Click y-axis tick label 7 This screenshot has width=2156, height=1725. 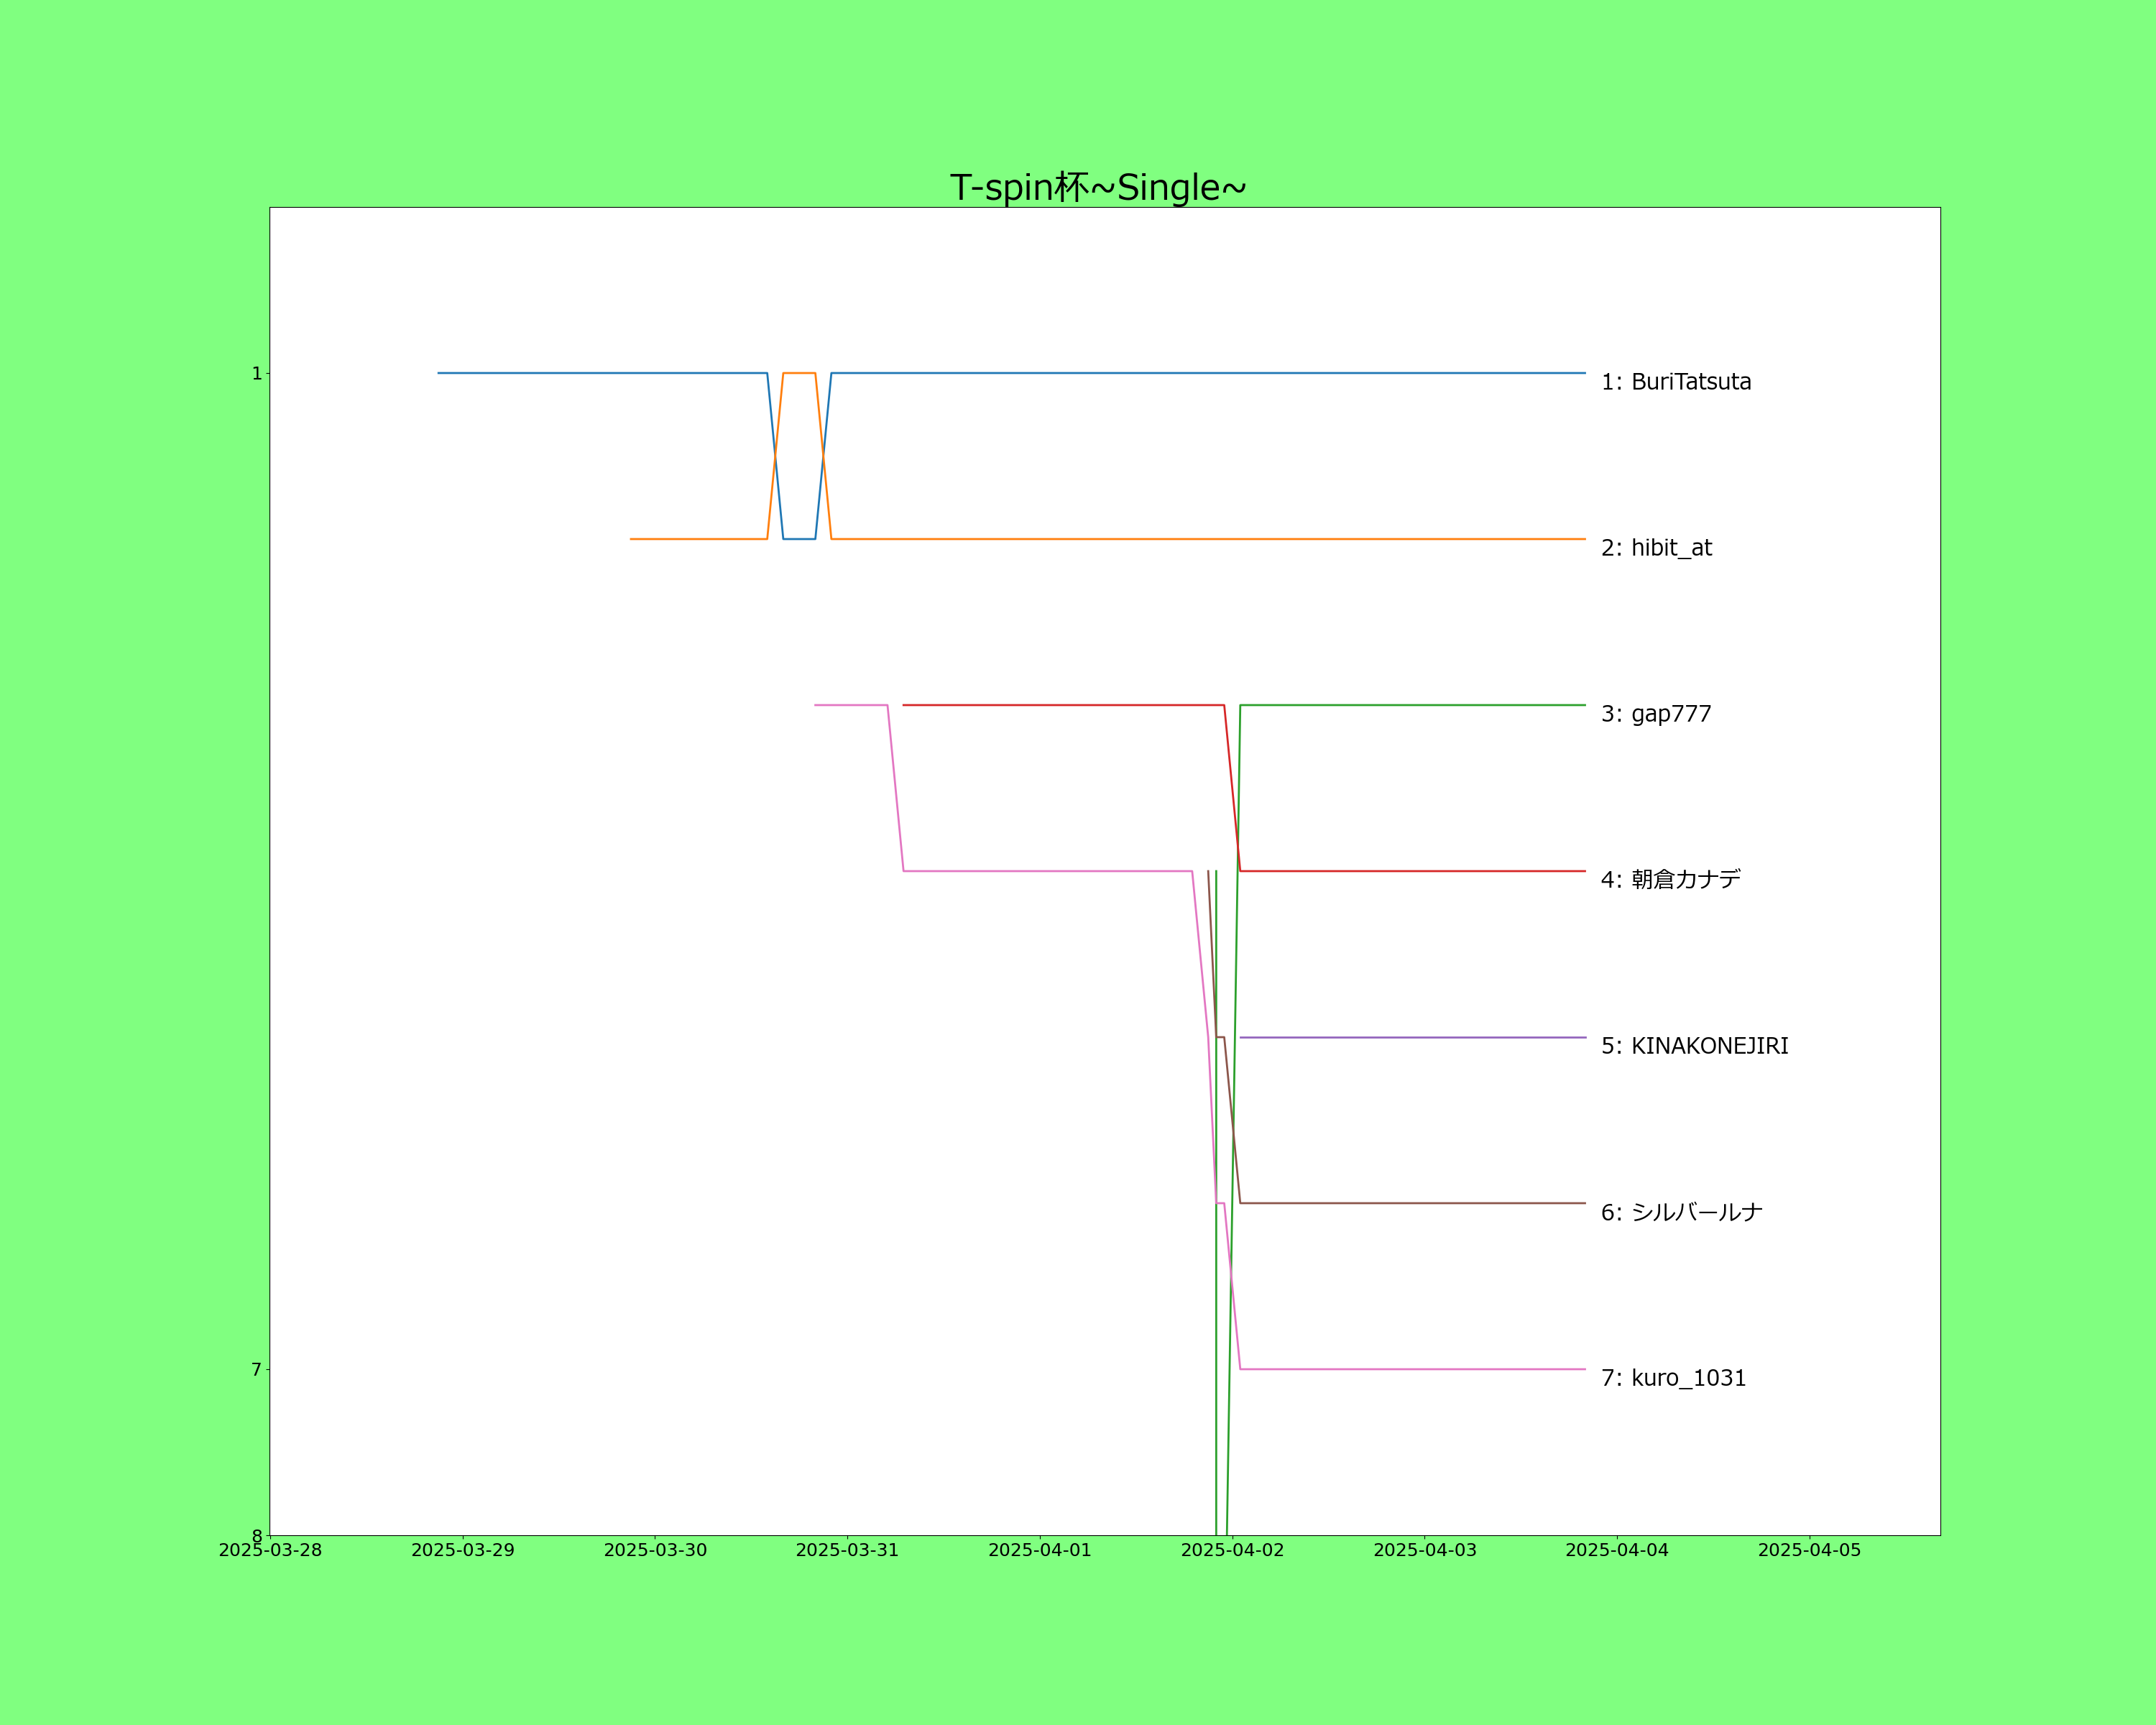pos(256,1370)
